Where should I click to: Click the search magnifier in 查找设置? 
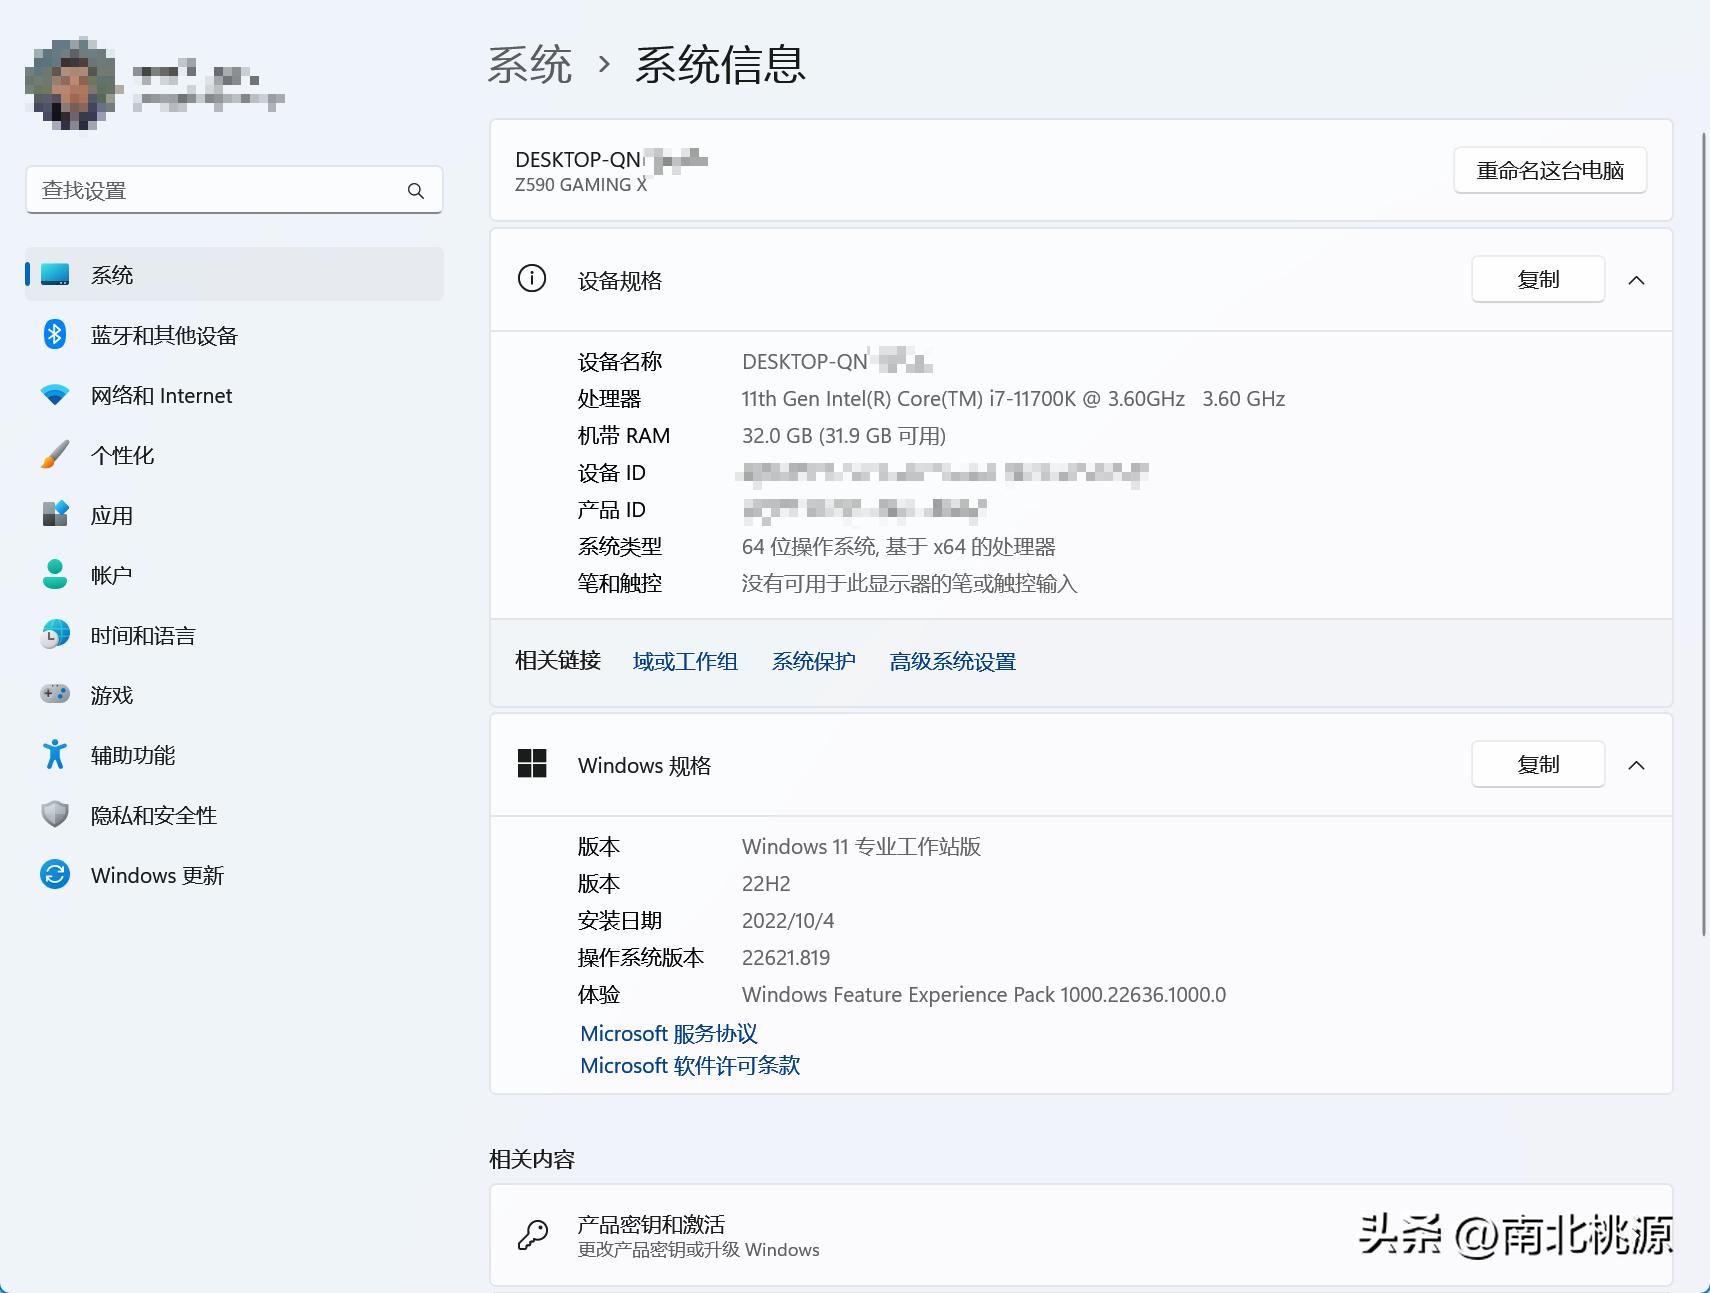415,190
